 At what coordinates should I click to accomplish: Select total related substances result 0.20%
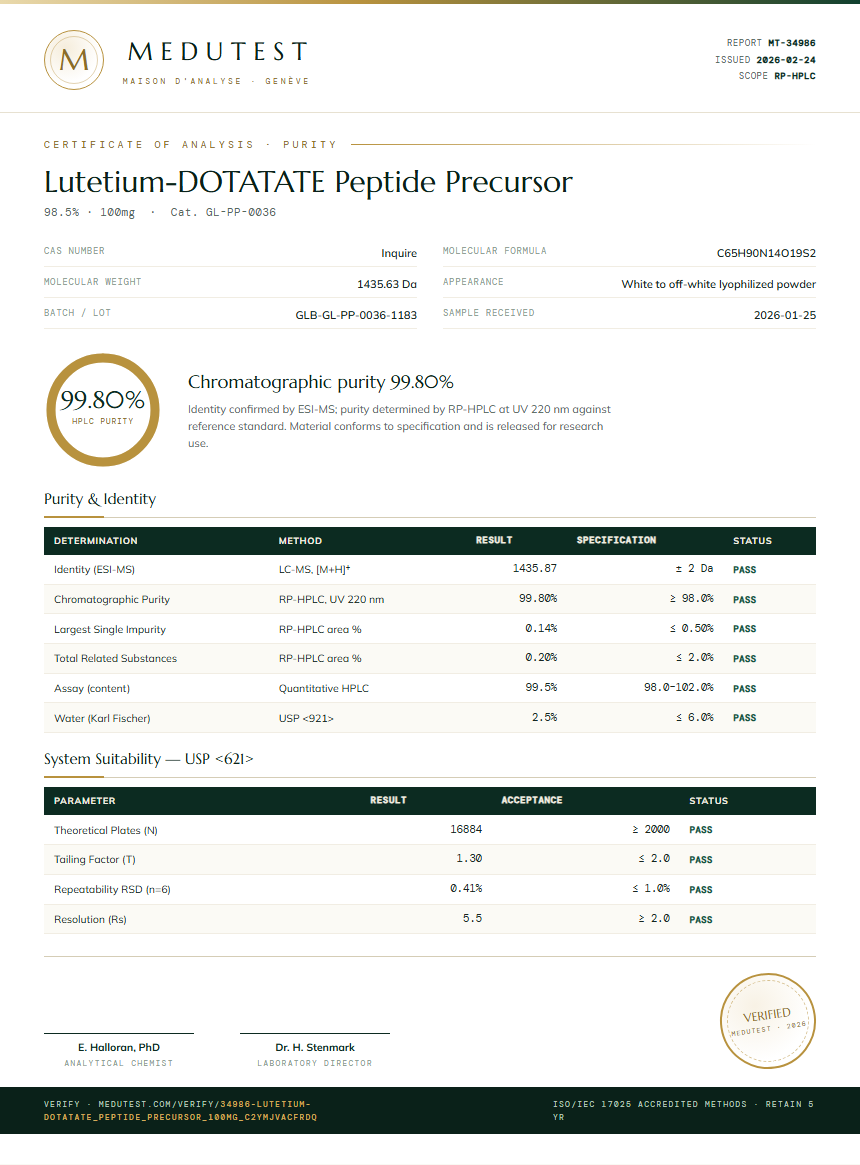click(x=541, y=658)
